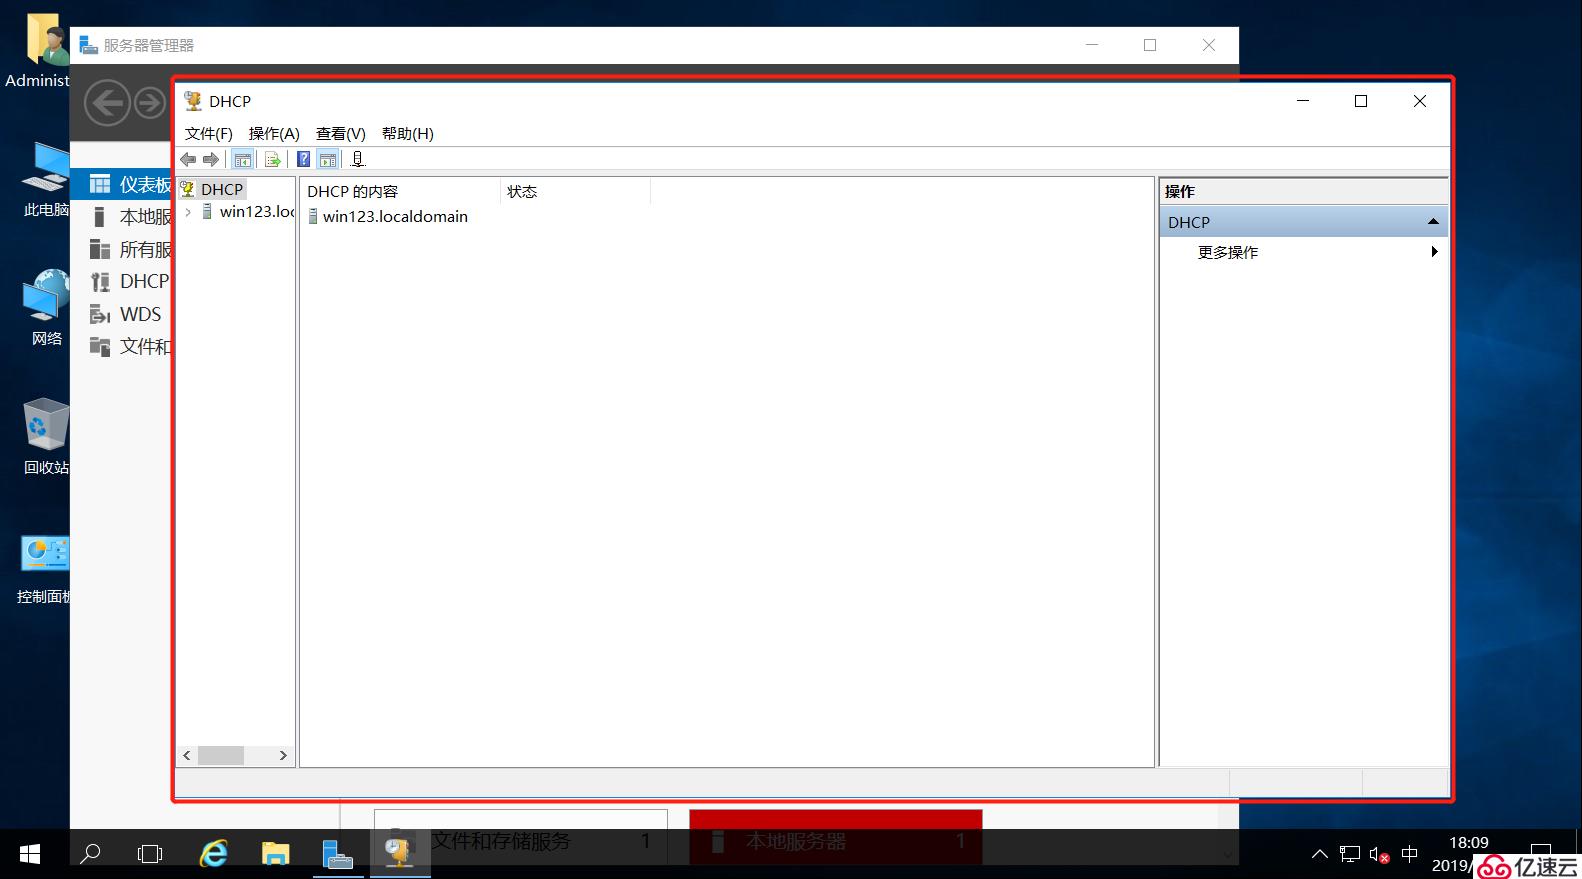Click tree pane scrollbar left arrow
The height and width of the screenshot is (879, 1582).
tap(187, 755)
